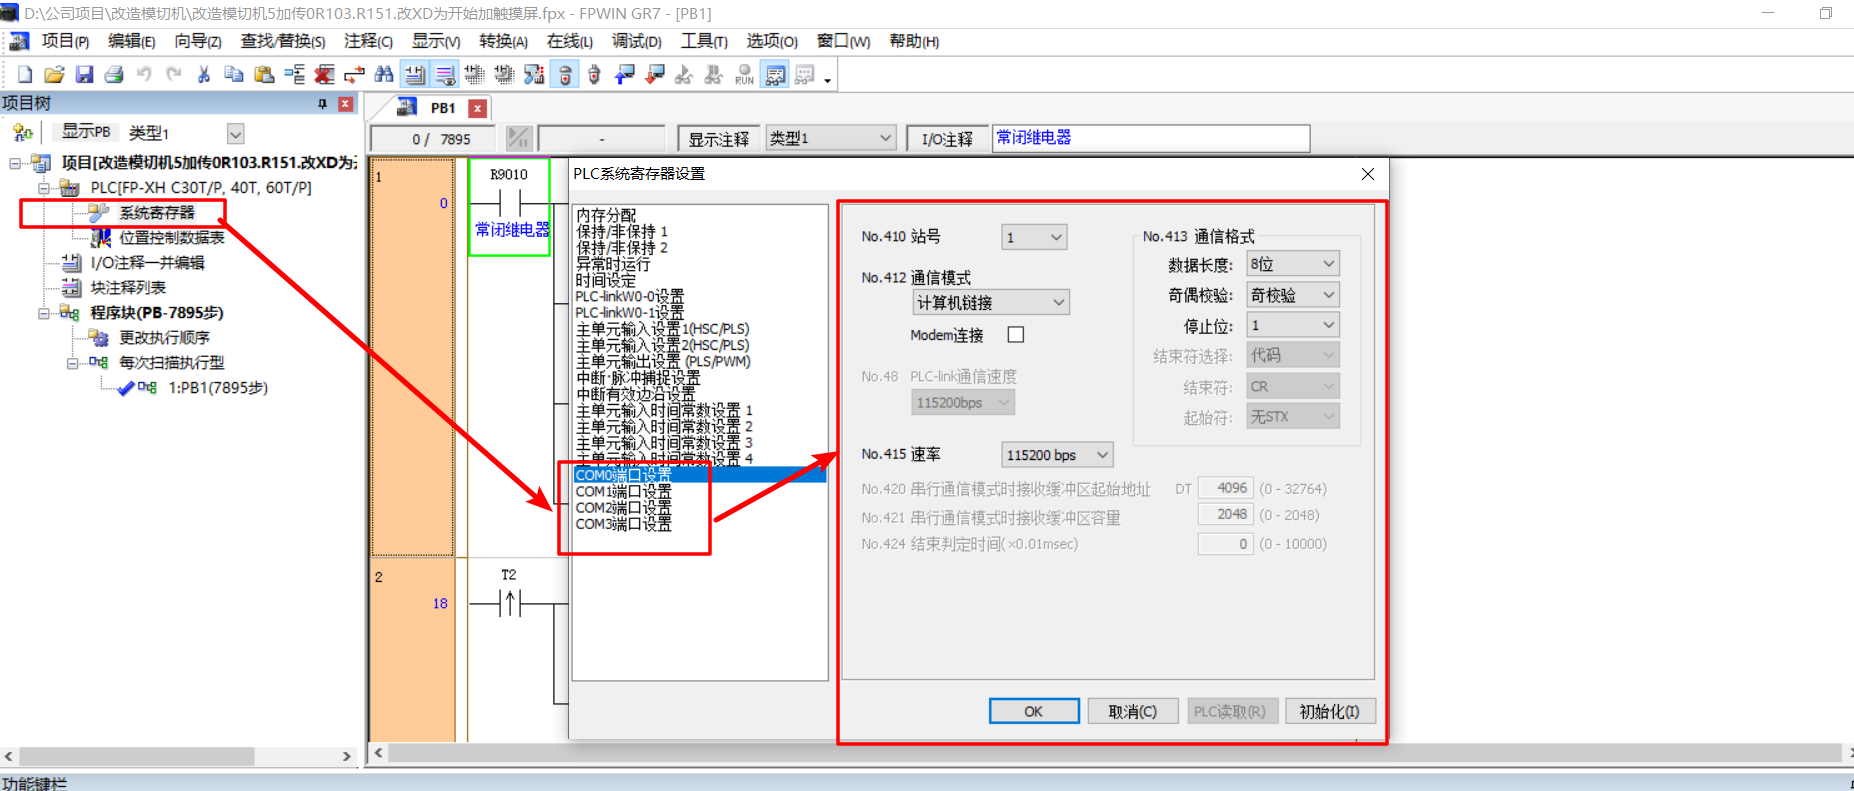Click the binoculars search icon
The width and height of the screenshot is (1854, 791).
click(384, 75)
